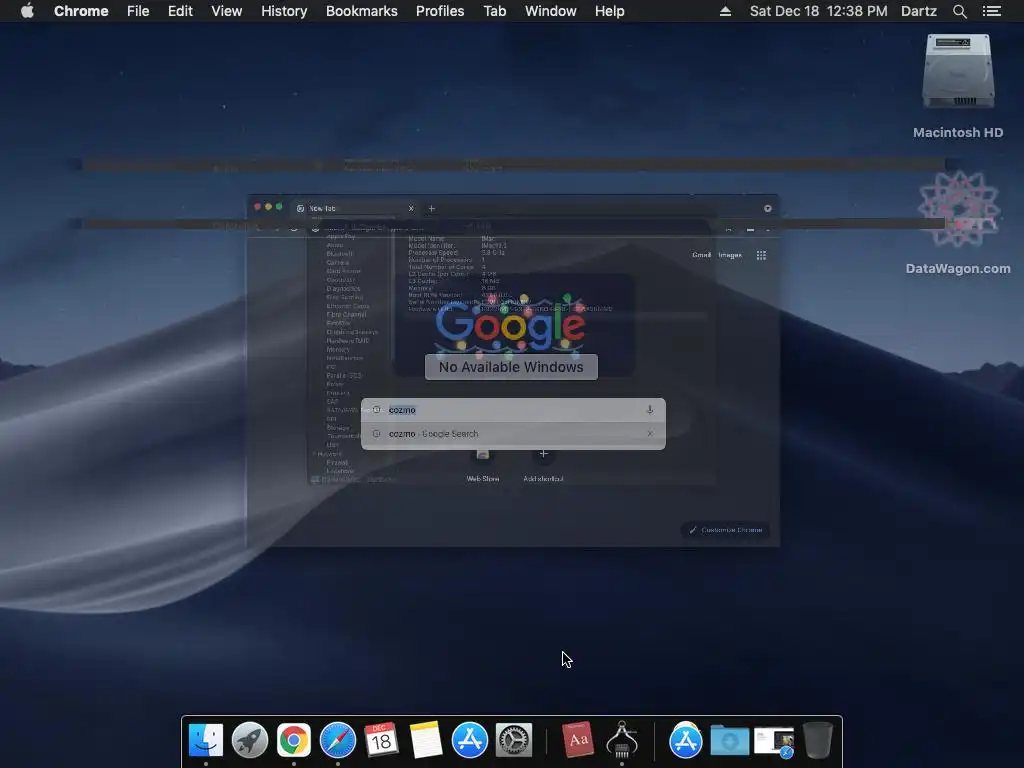Open Notification Center list icon
Viewport: 1024px width, 768px height.
992,11
